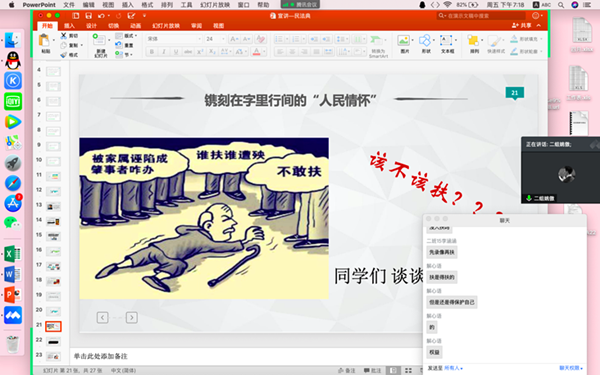Viewport: 600px width, 375px height.
Task: Click the format painter brush icon
Action: click(64, 55)
